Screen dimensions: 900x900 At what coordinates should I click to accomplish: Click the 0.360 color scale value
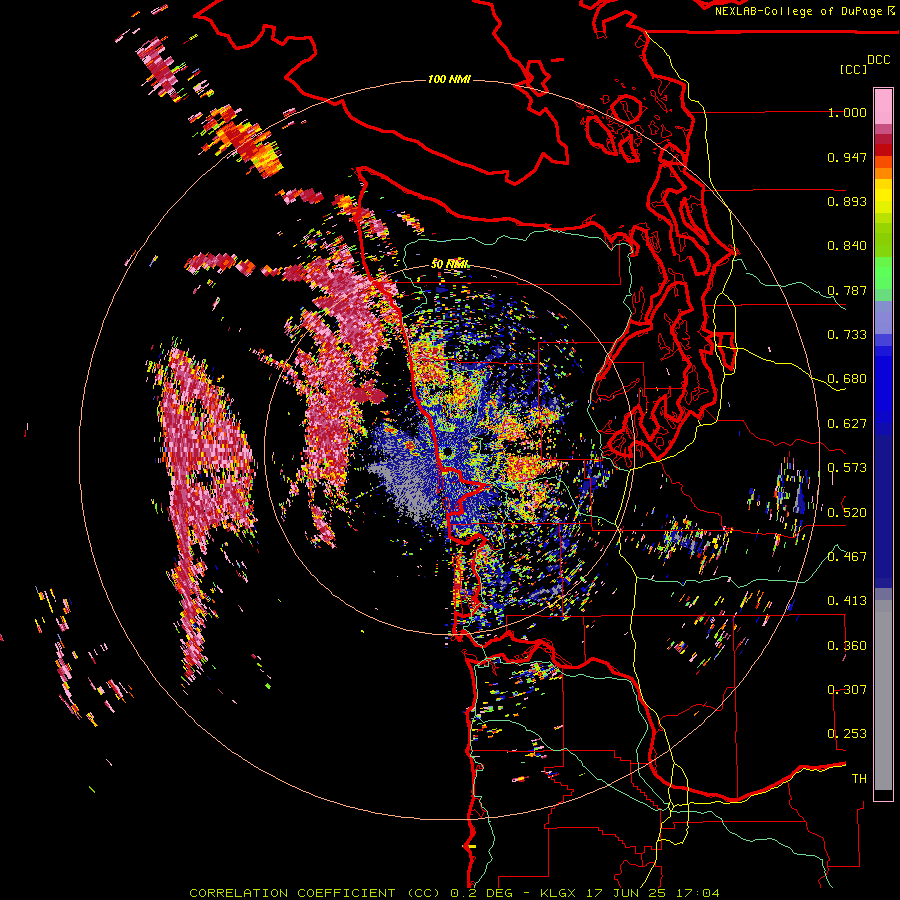point(847,646)
